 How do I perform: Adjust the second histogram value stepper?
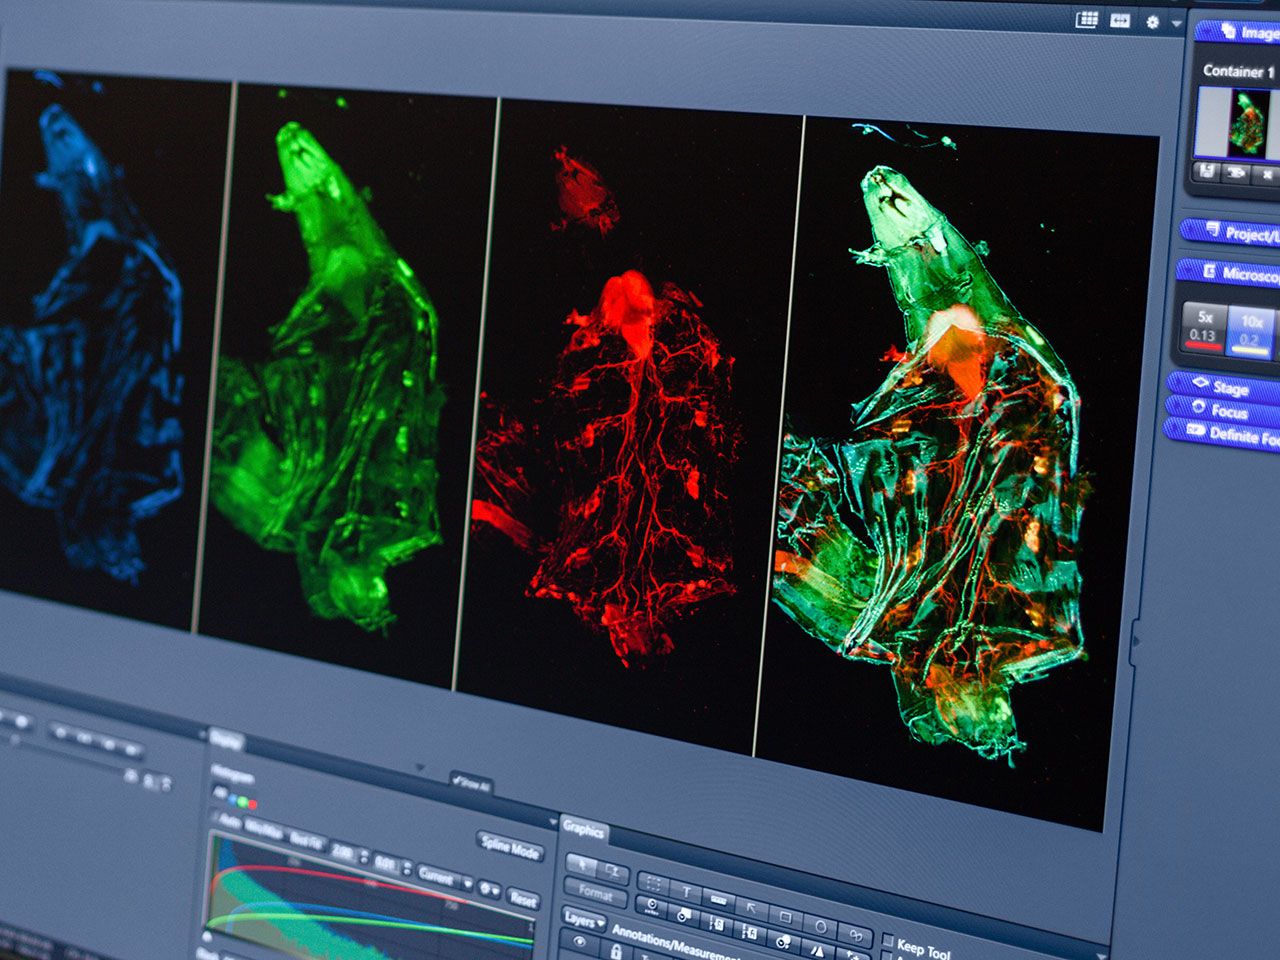407,867
